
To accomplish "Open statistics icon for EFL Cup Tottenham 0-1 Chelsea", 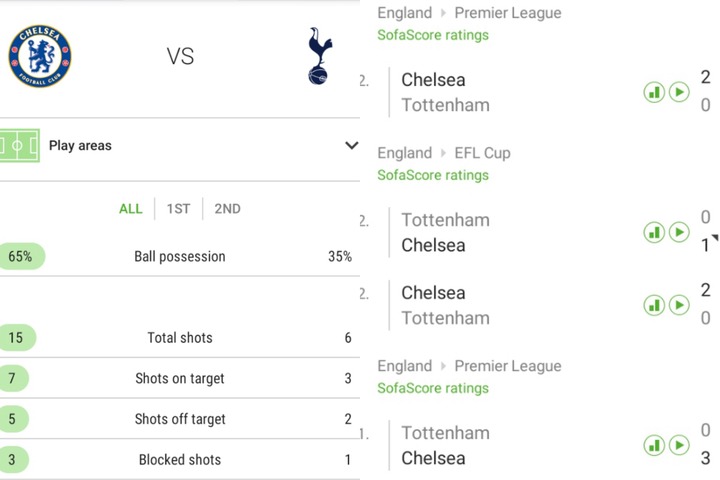I will coord(654,232).
